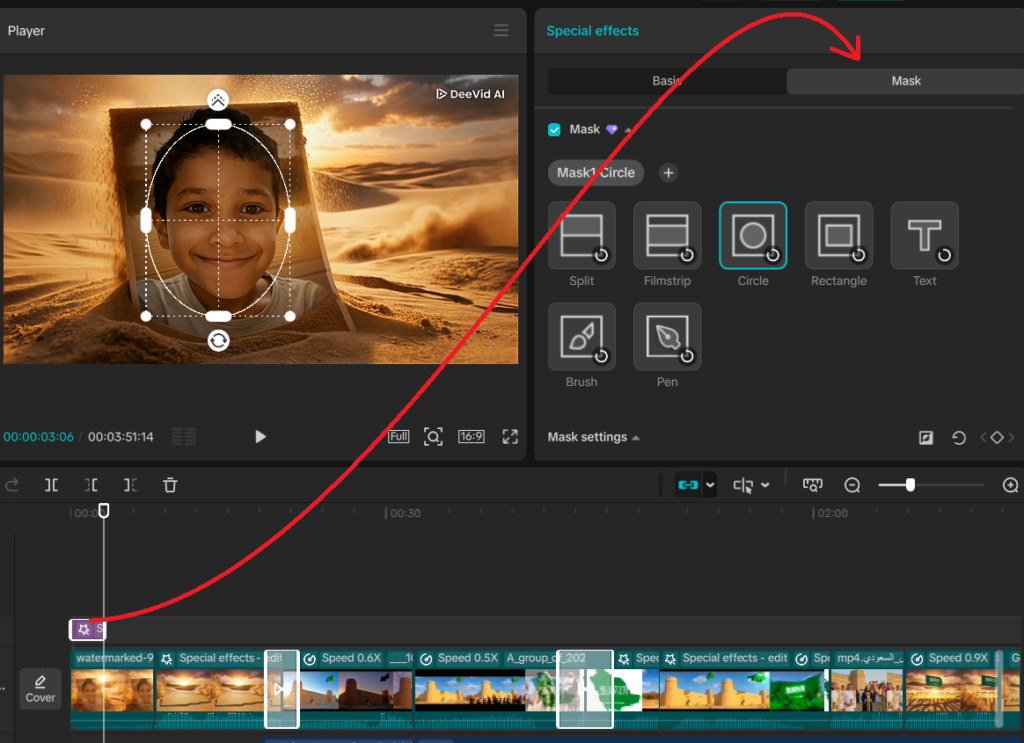
Task: Open the Player panel hamburger menu
Action: point(501,31)
